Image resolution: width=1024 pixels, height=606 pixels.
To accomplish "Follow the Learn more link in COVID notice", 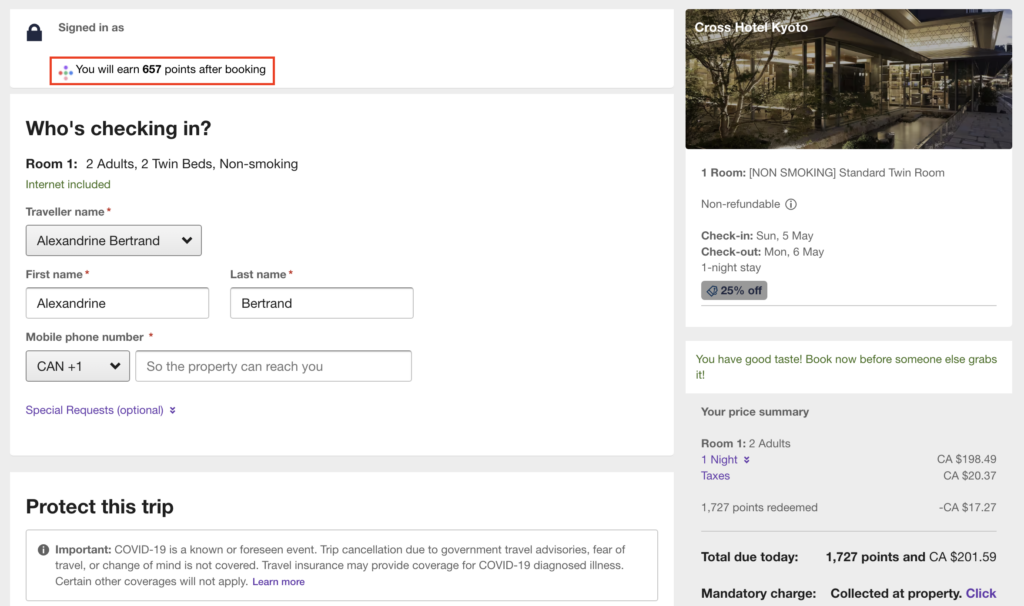I will pyautogui.click(x=278, y=582).
